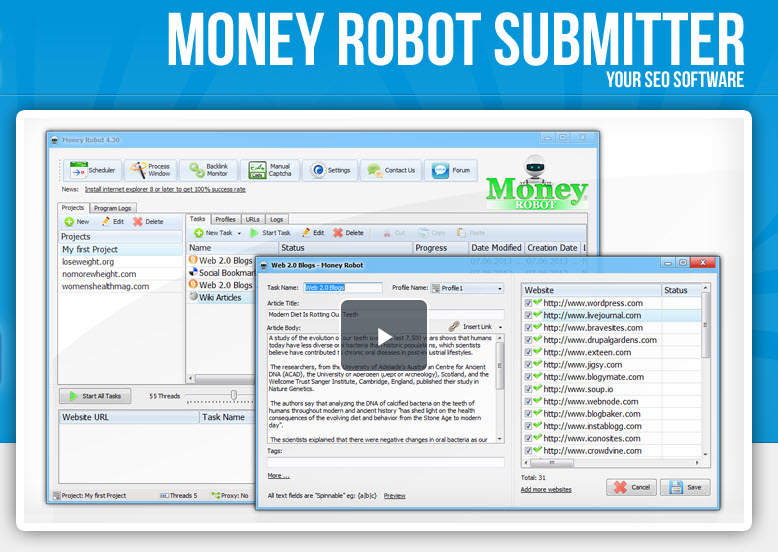Click the Paste task icon
Screen dimensions: 778x552
pyautogui.click(x=471, y=233)
